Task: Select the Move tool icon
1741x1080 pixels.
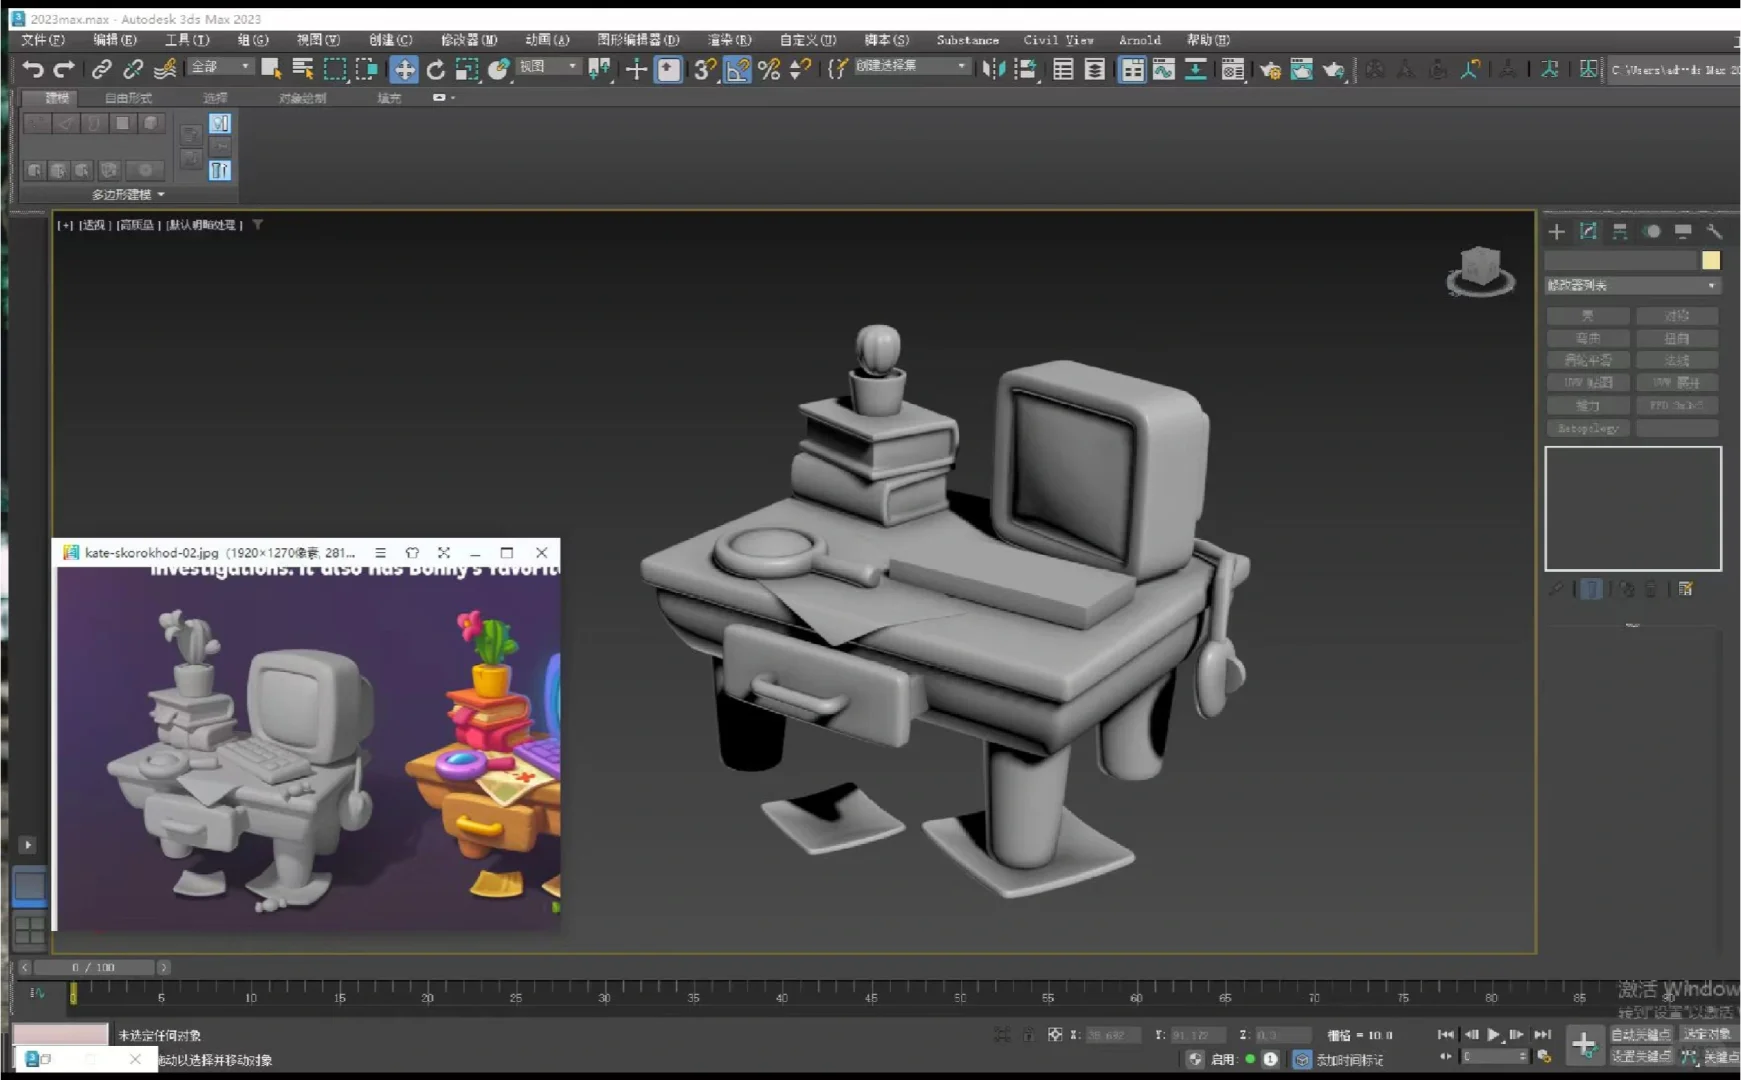Action: [x=404, y=70]
